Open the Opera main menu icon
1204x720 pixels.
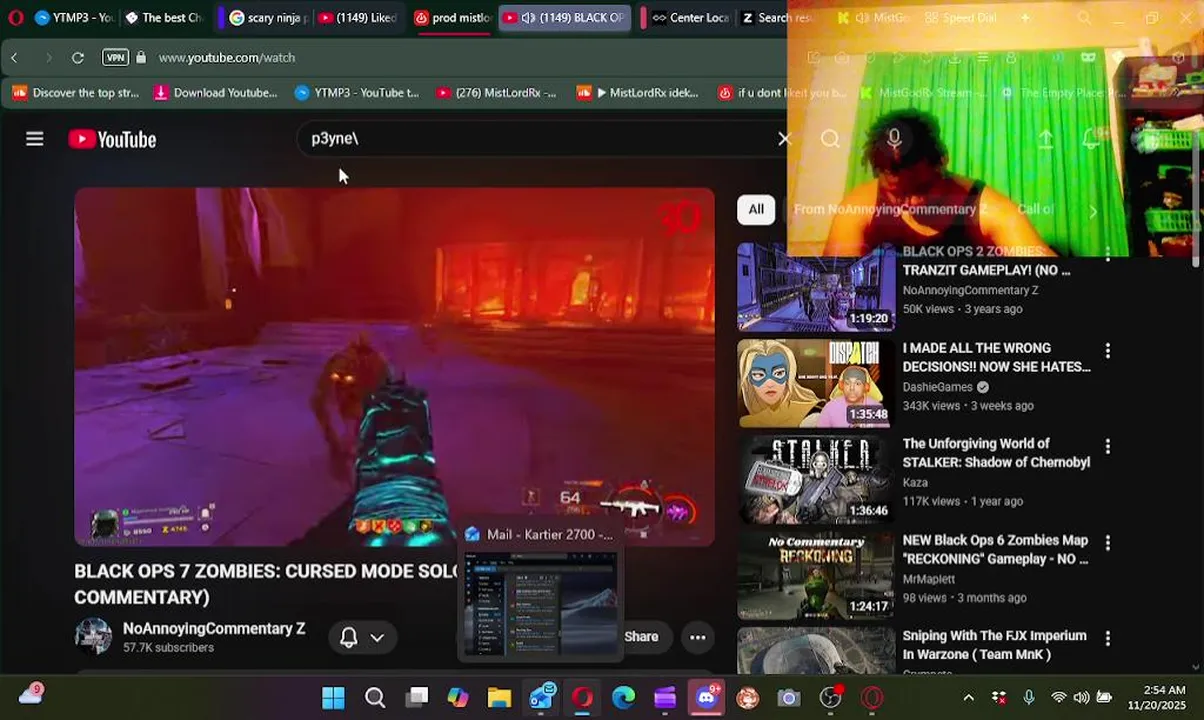tap(15, 17)
